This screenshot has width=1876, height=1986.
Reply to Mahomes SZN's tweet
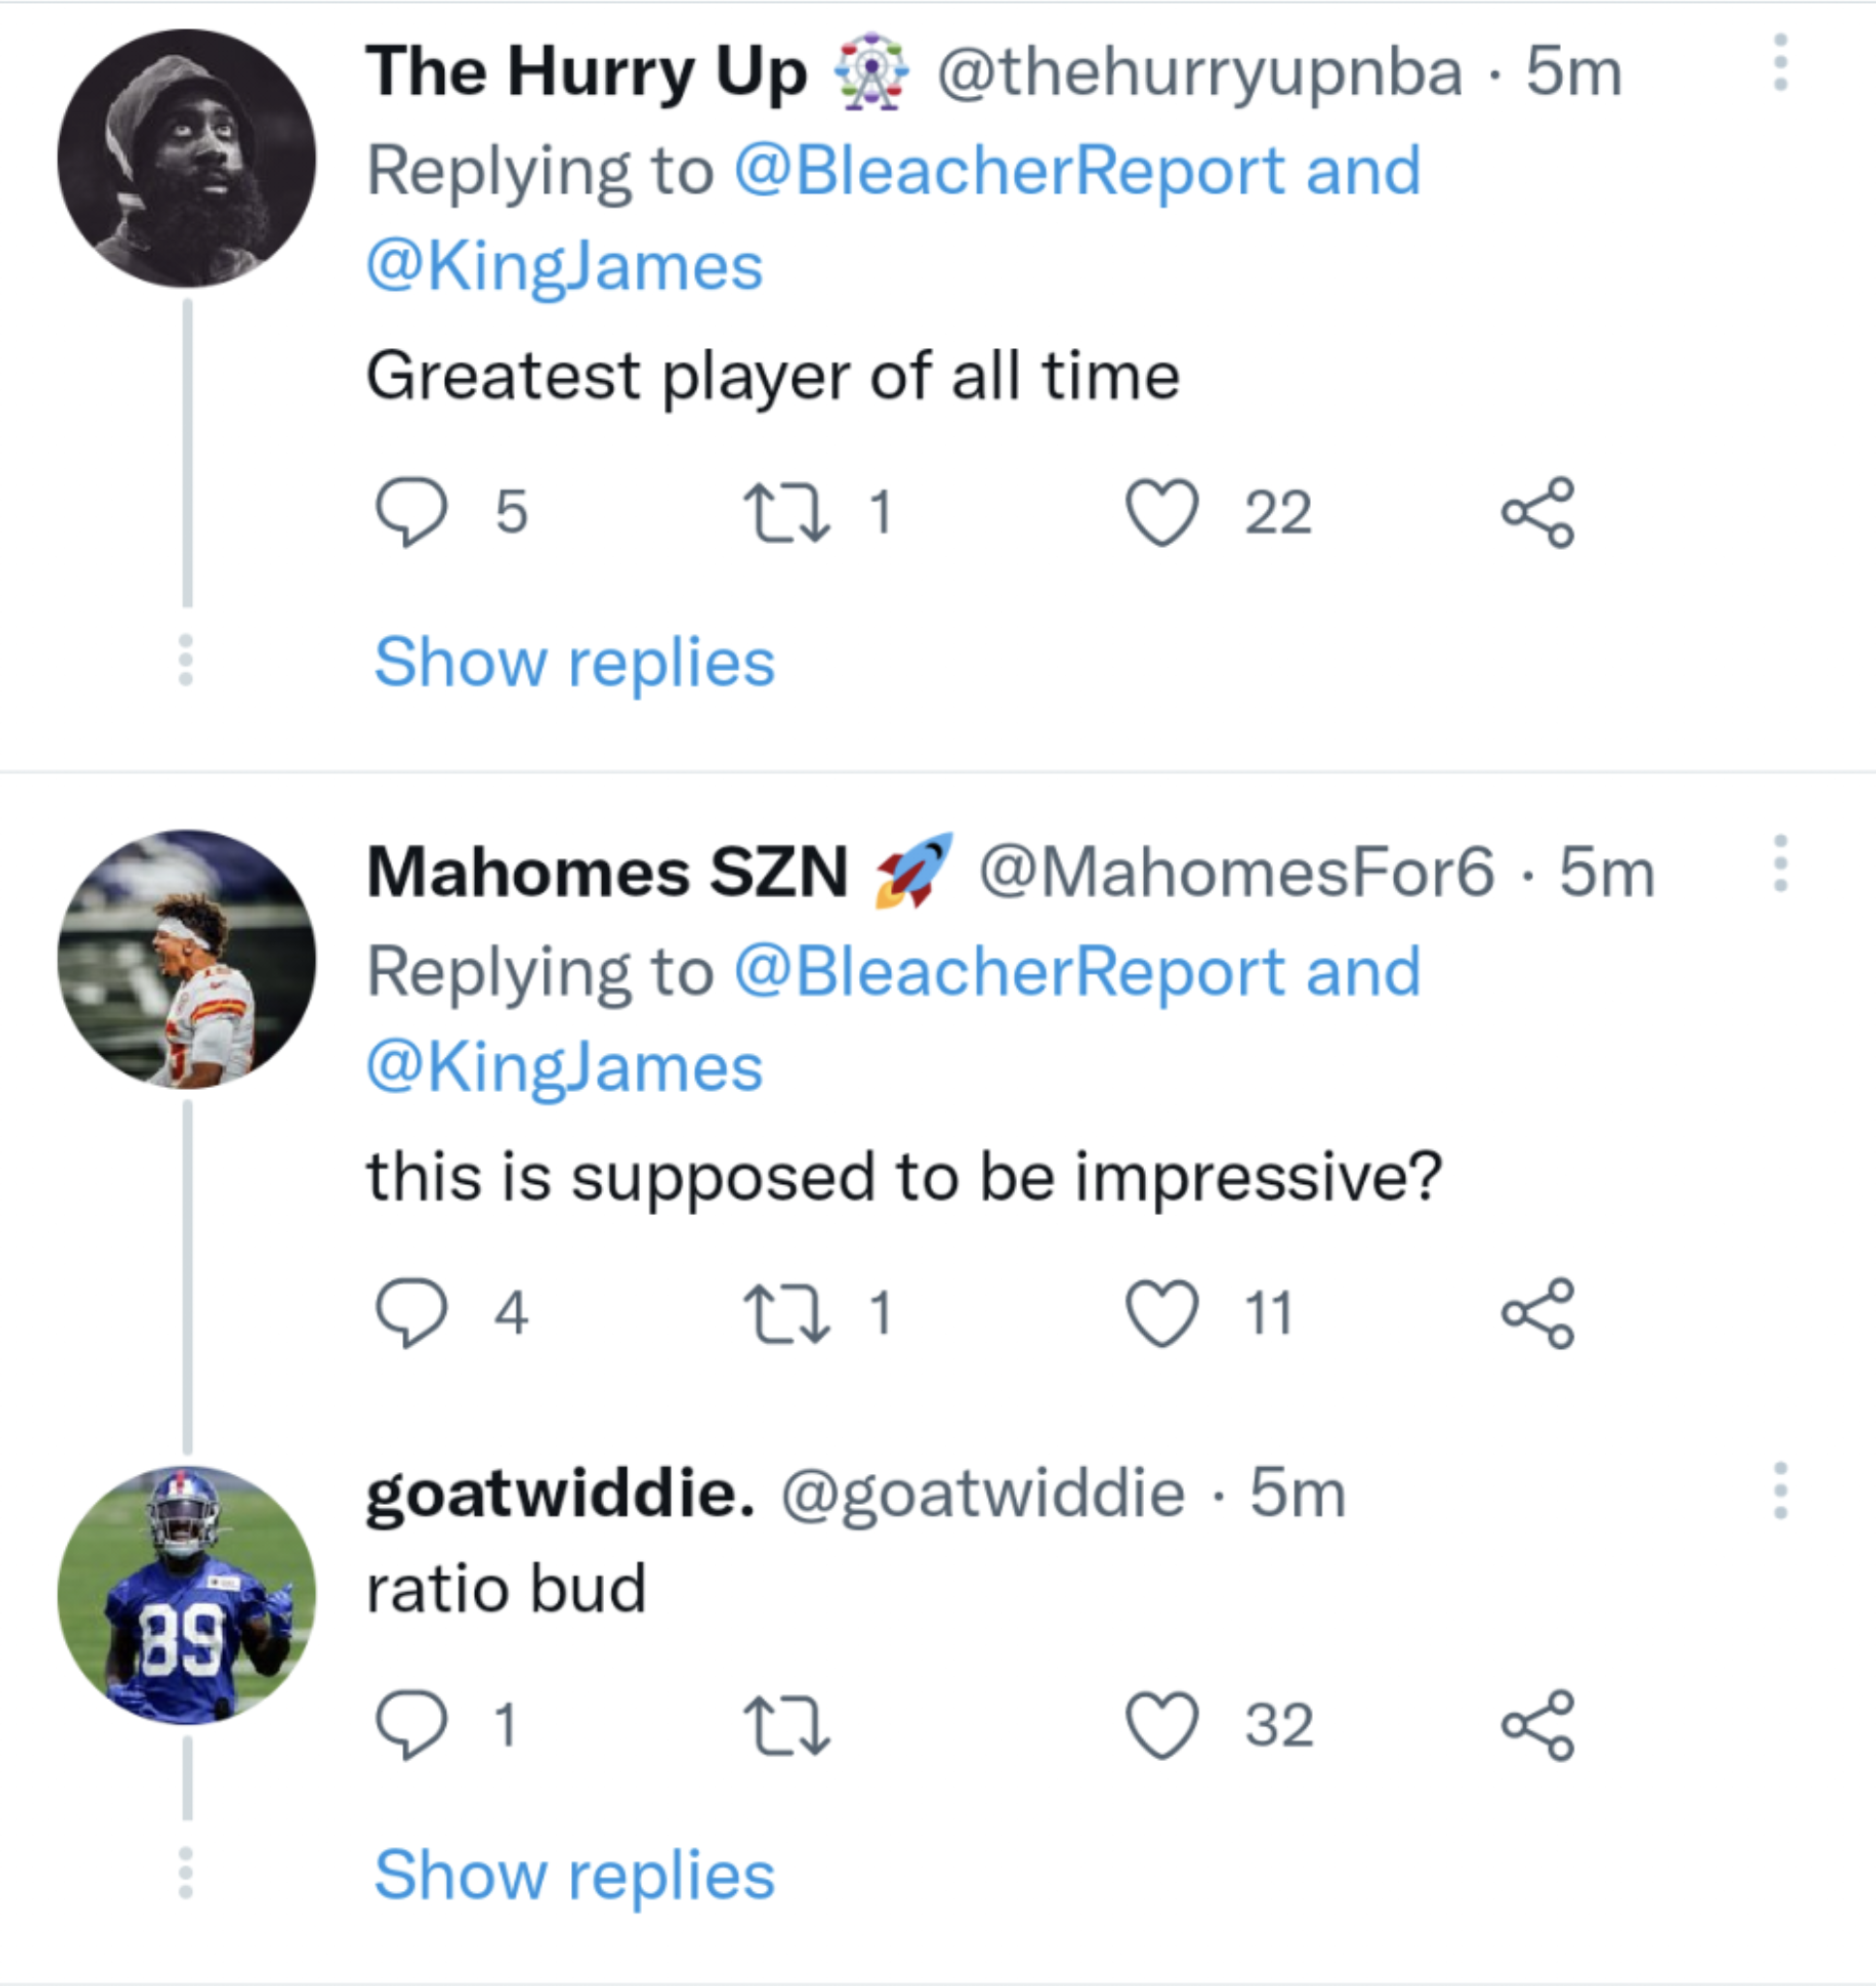pos(410,1313)
